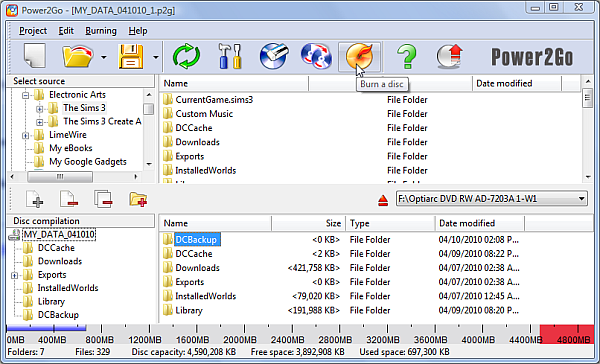The width and height of the screenshot is (600, 364).
Task: Click the source tree horizontal scrollbar thumb
Action: pos(60,176)
